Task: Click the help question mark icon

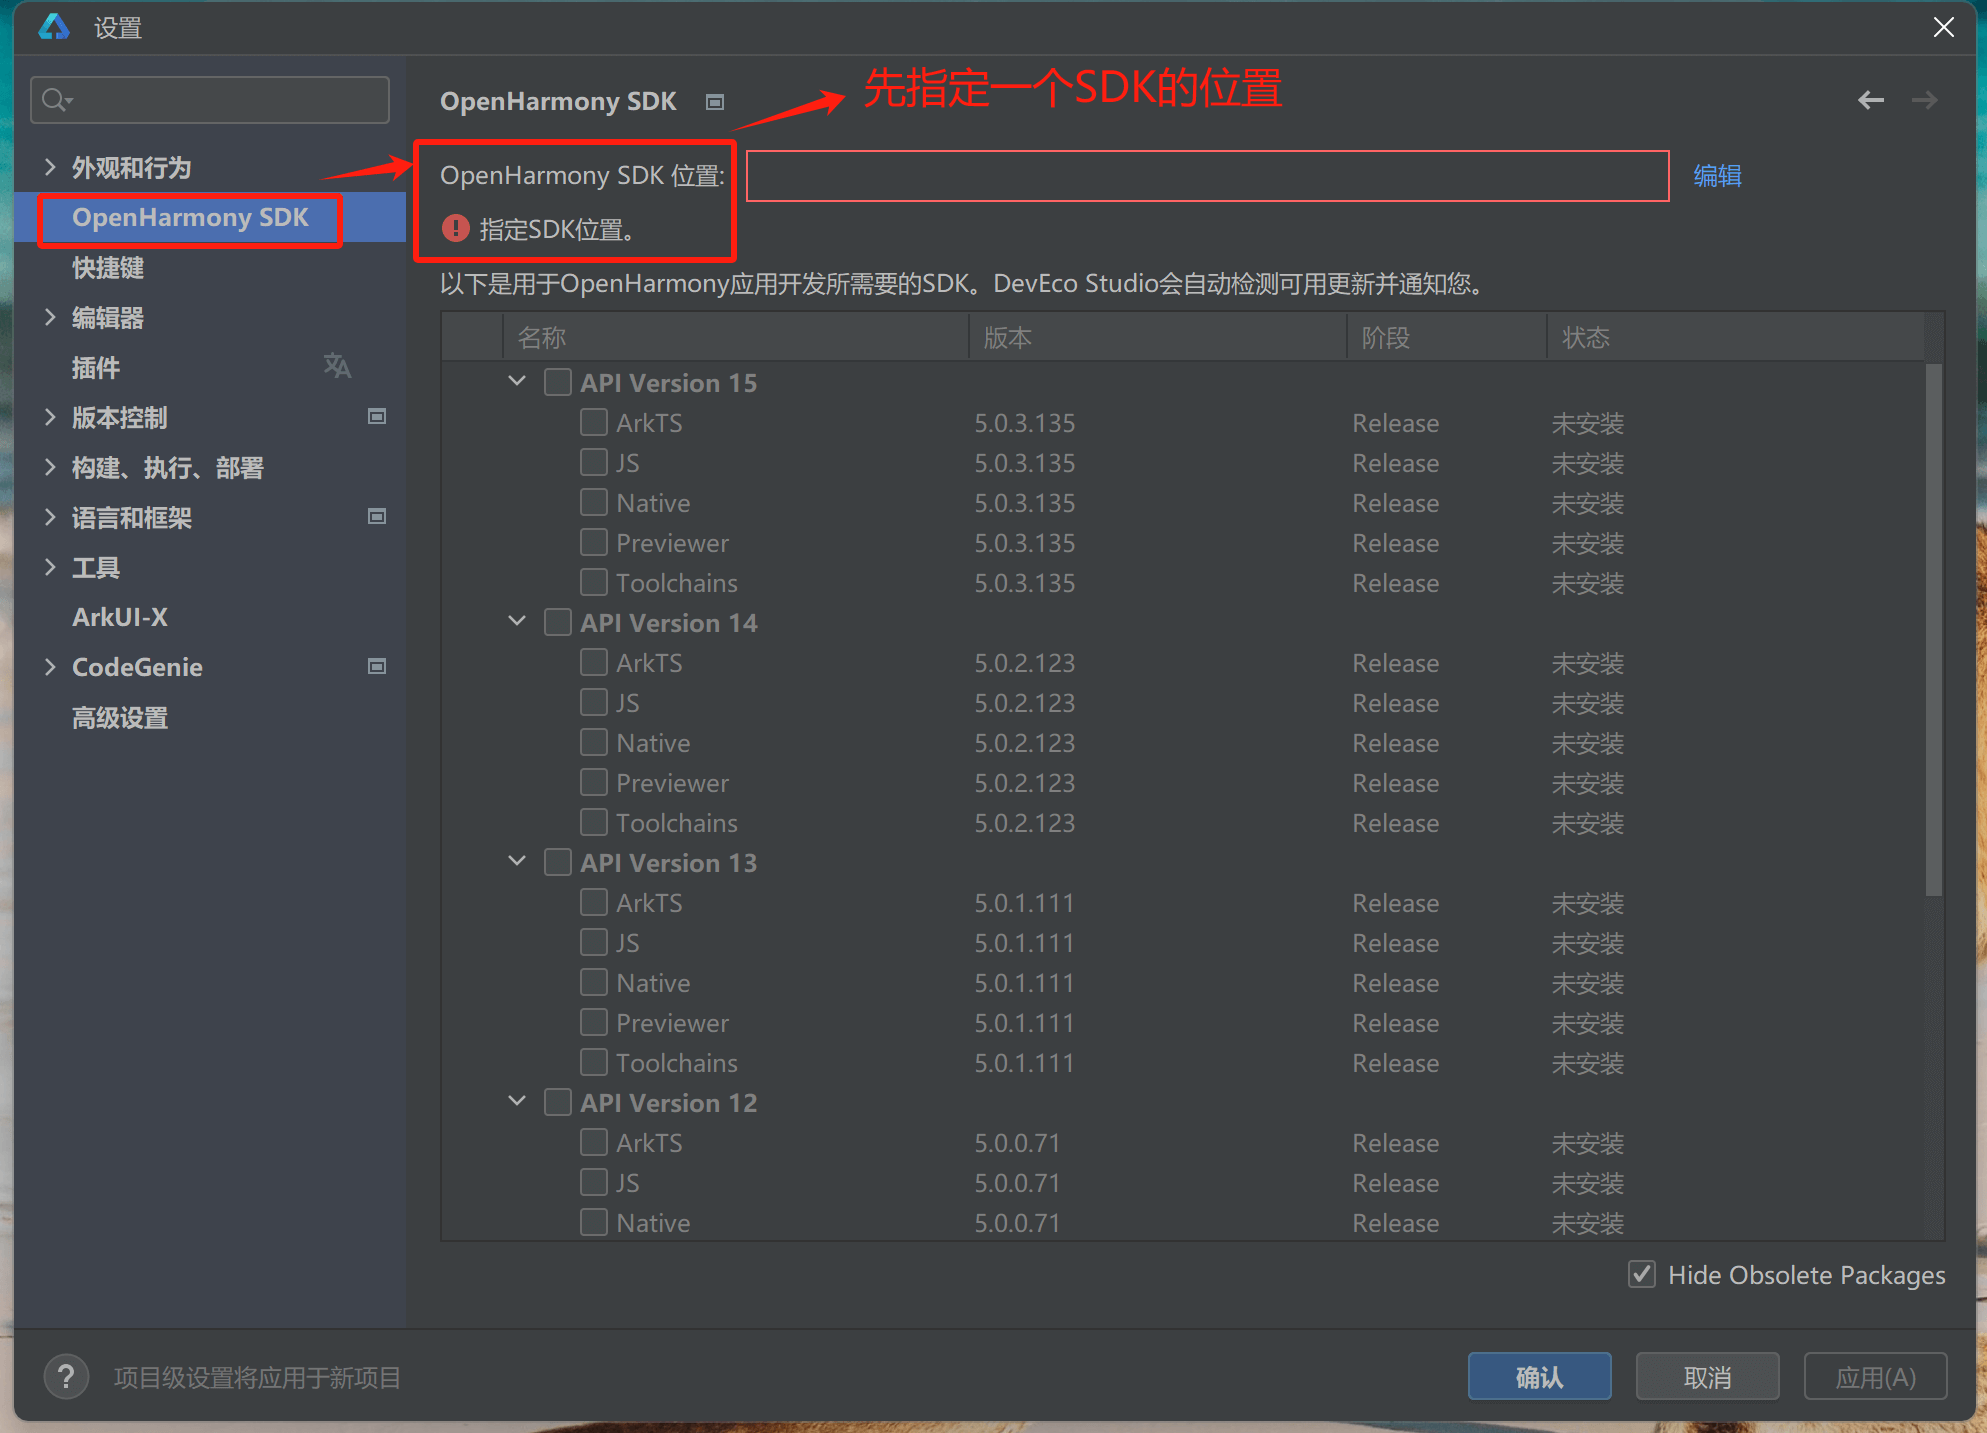Action: (66, 1377)
